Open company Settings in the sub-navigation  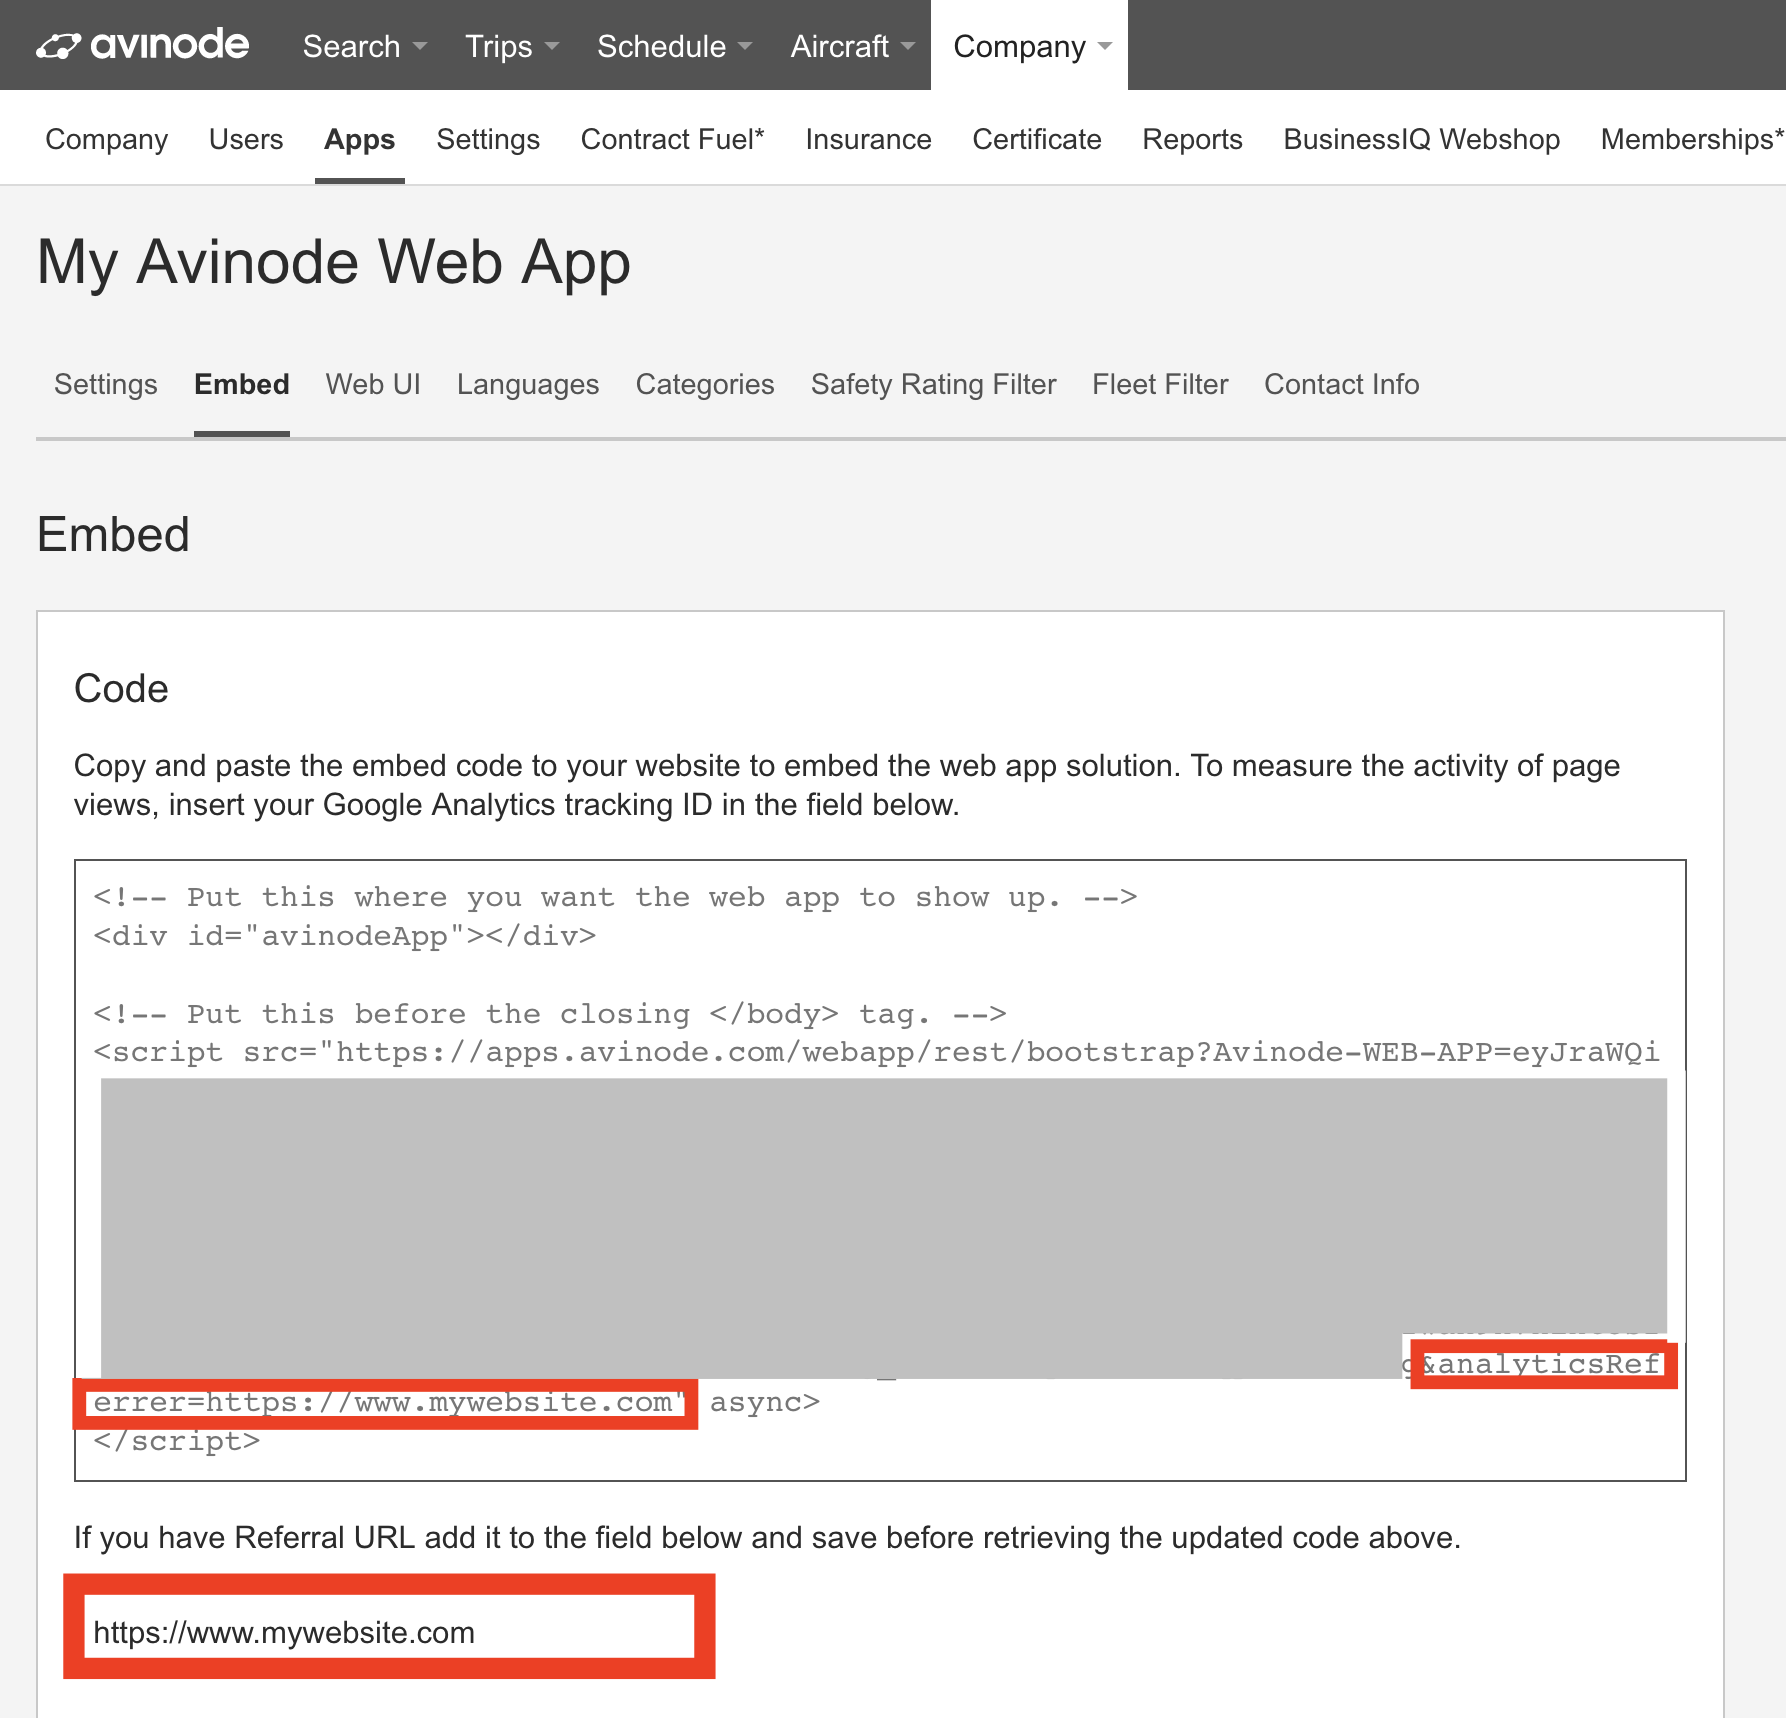pos(488,139)
